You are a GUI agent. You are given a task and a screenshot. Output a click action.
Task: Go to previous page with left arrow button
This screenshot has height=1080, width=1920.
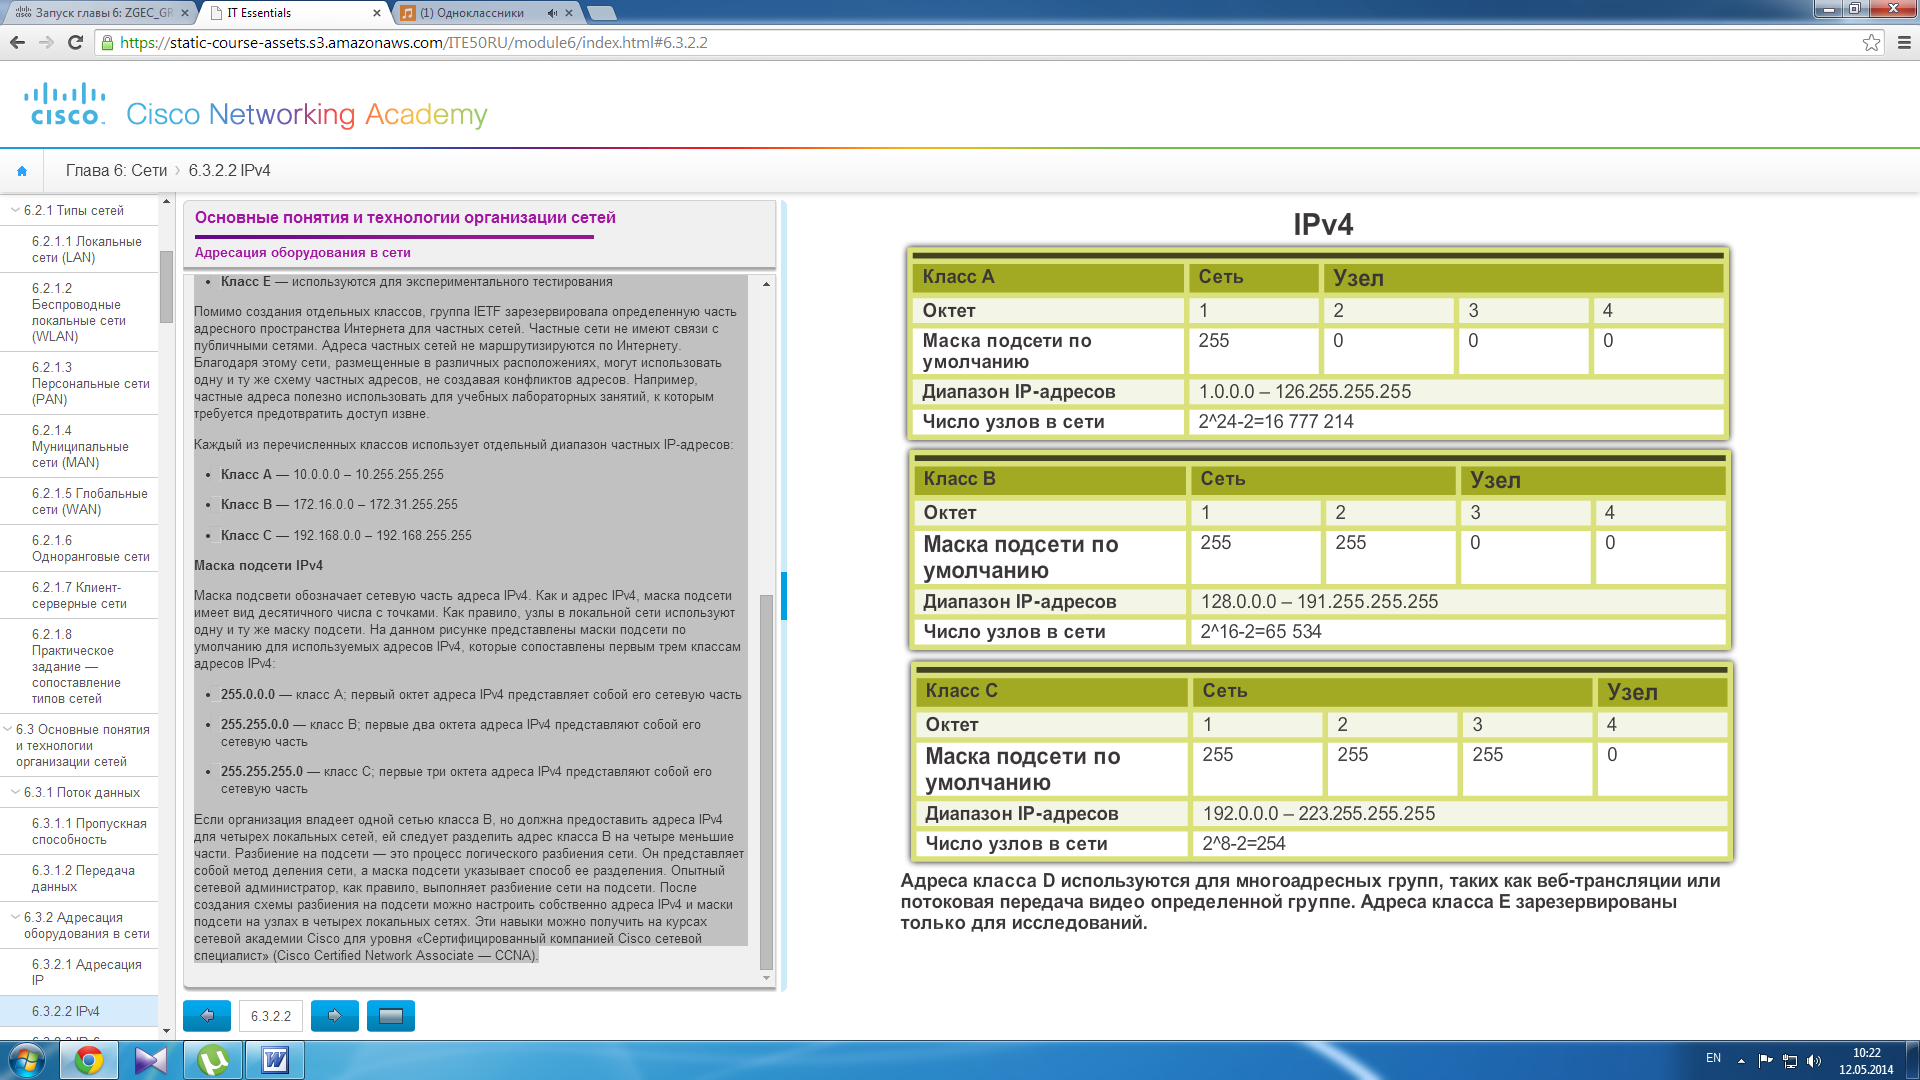coord(207,1016)
